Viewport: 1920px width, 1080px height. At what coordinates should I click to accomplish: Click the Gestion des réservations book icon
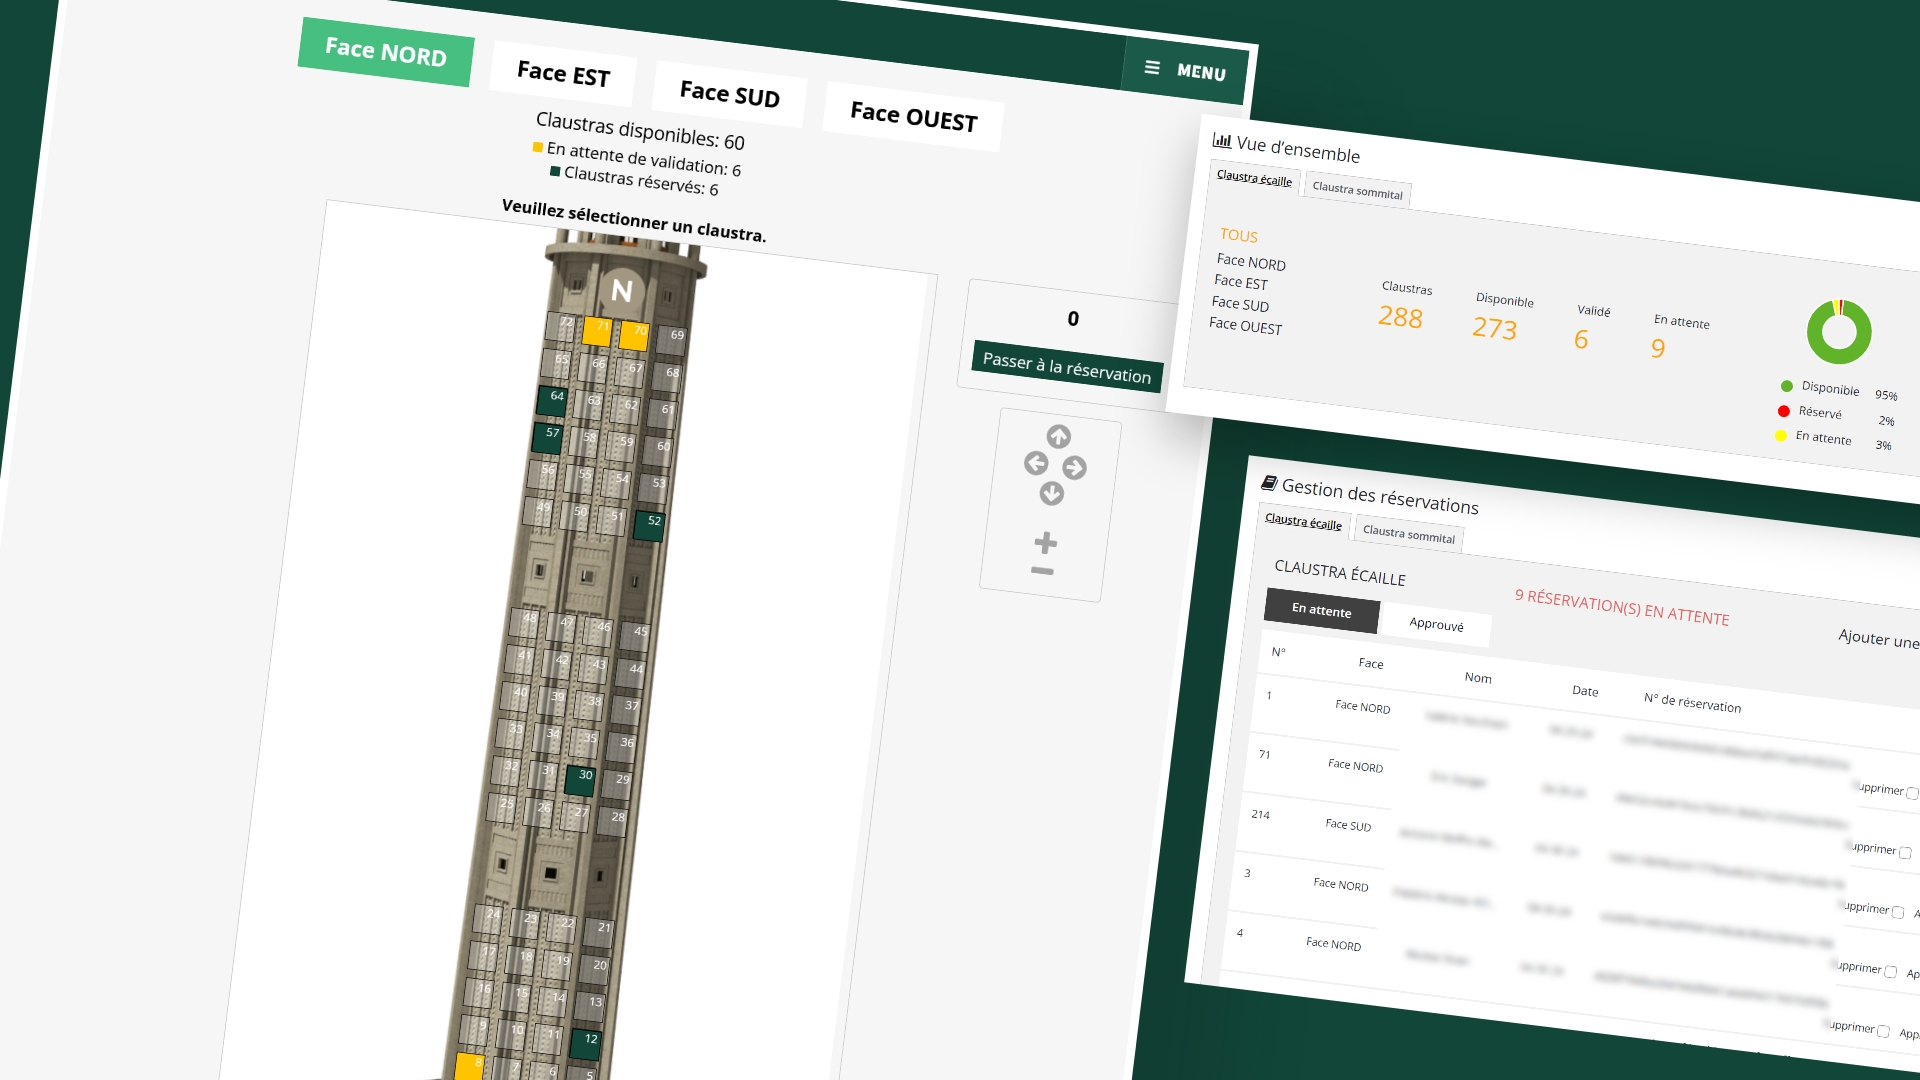coord(1269,484)
